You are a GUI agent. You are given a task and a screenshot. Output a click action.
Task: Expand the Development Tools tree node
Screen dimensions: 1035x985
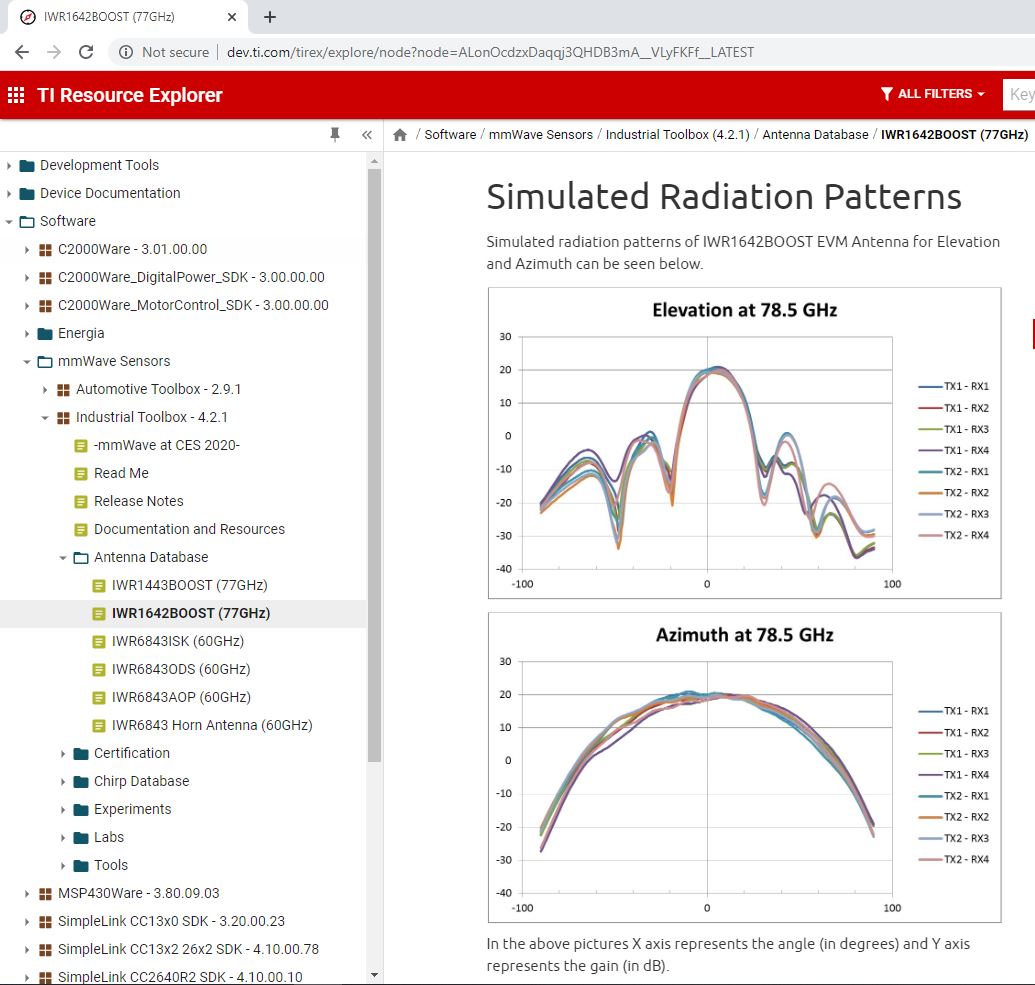9,165
